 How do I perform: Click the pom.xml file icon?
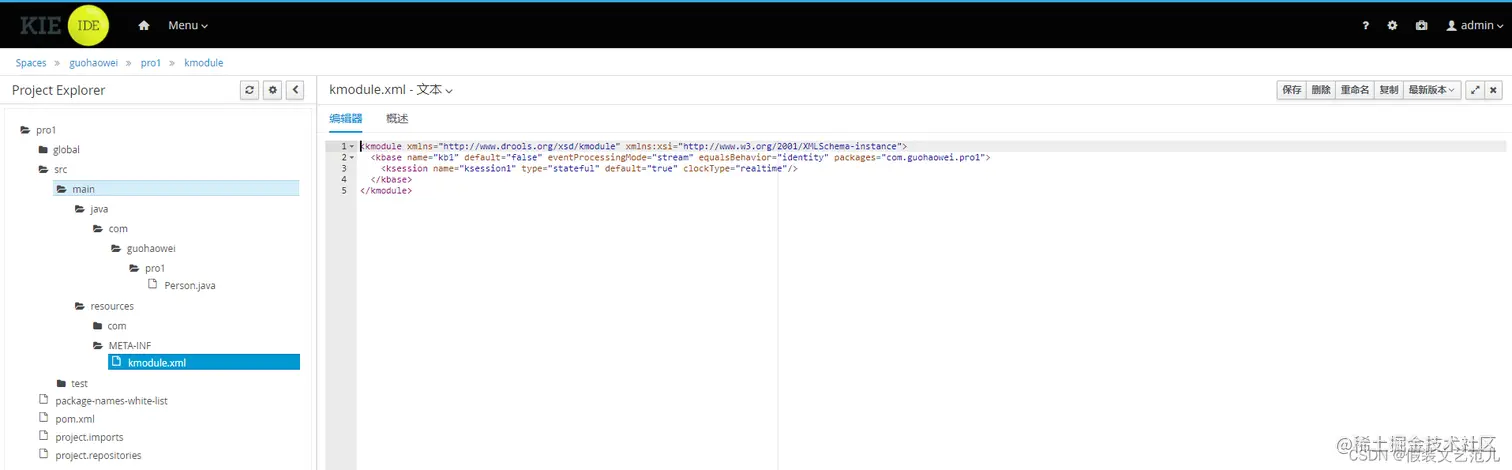coord(43,418)
